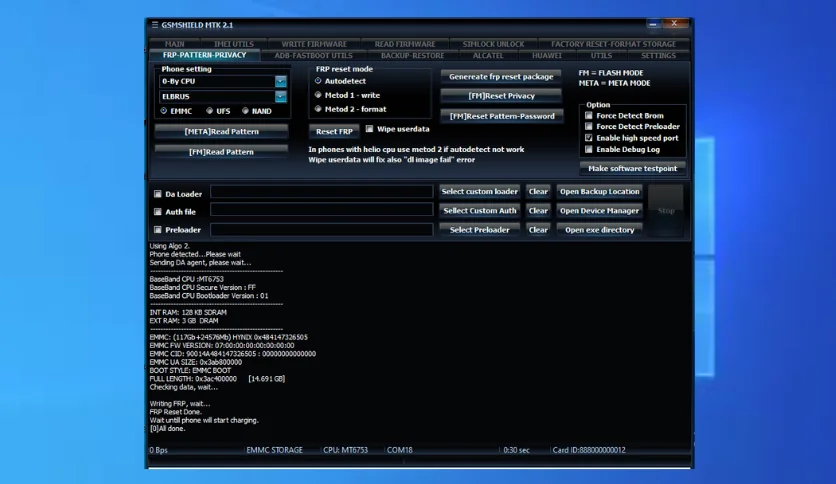Open the BACKUP-RESTORE tab

(x=412, y=55)
